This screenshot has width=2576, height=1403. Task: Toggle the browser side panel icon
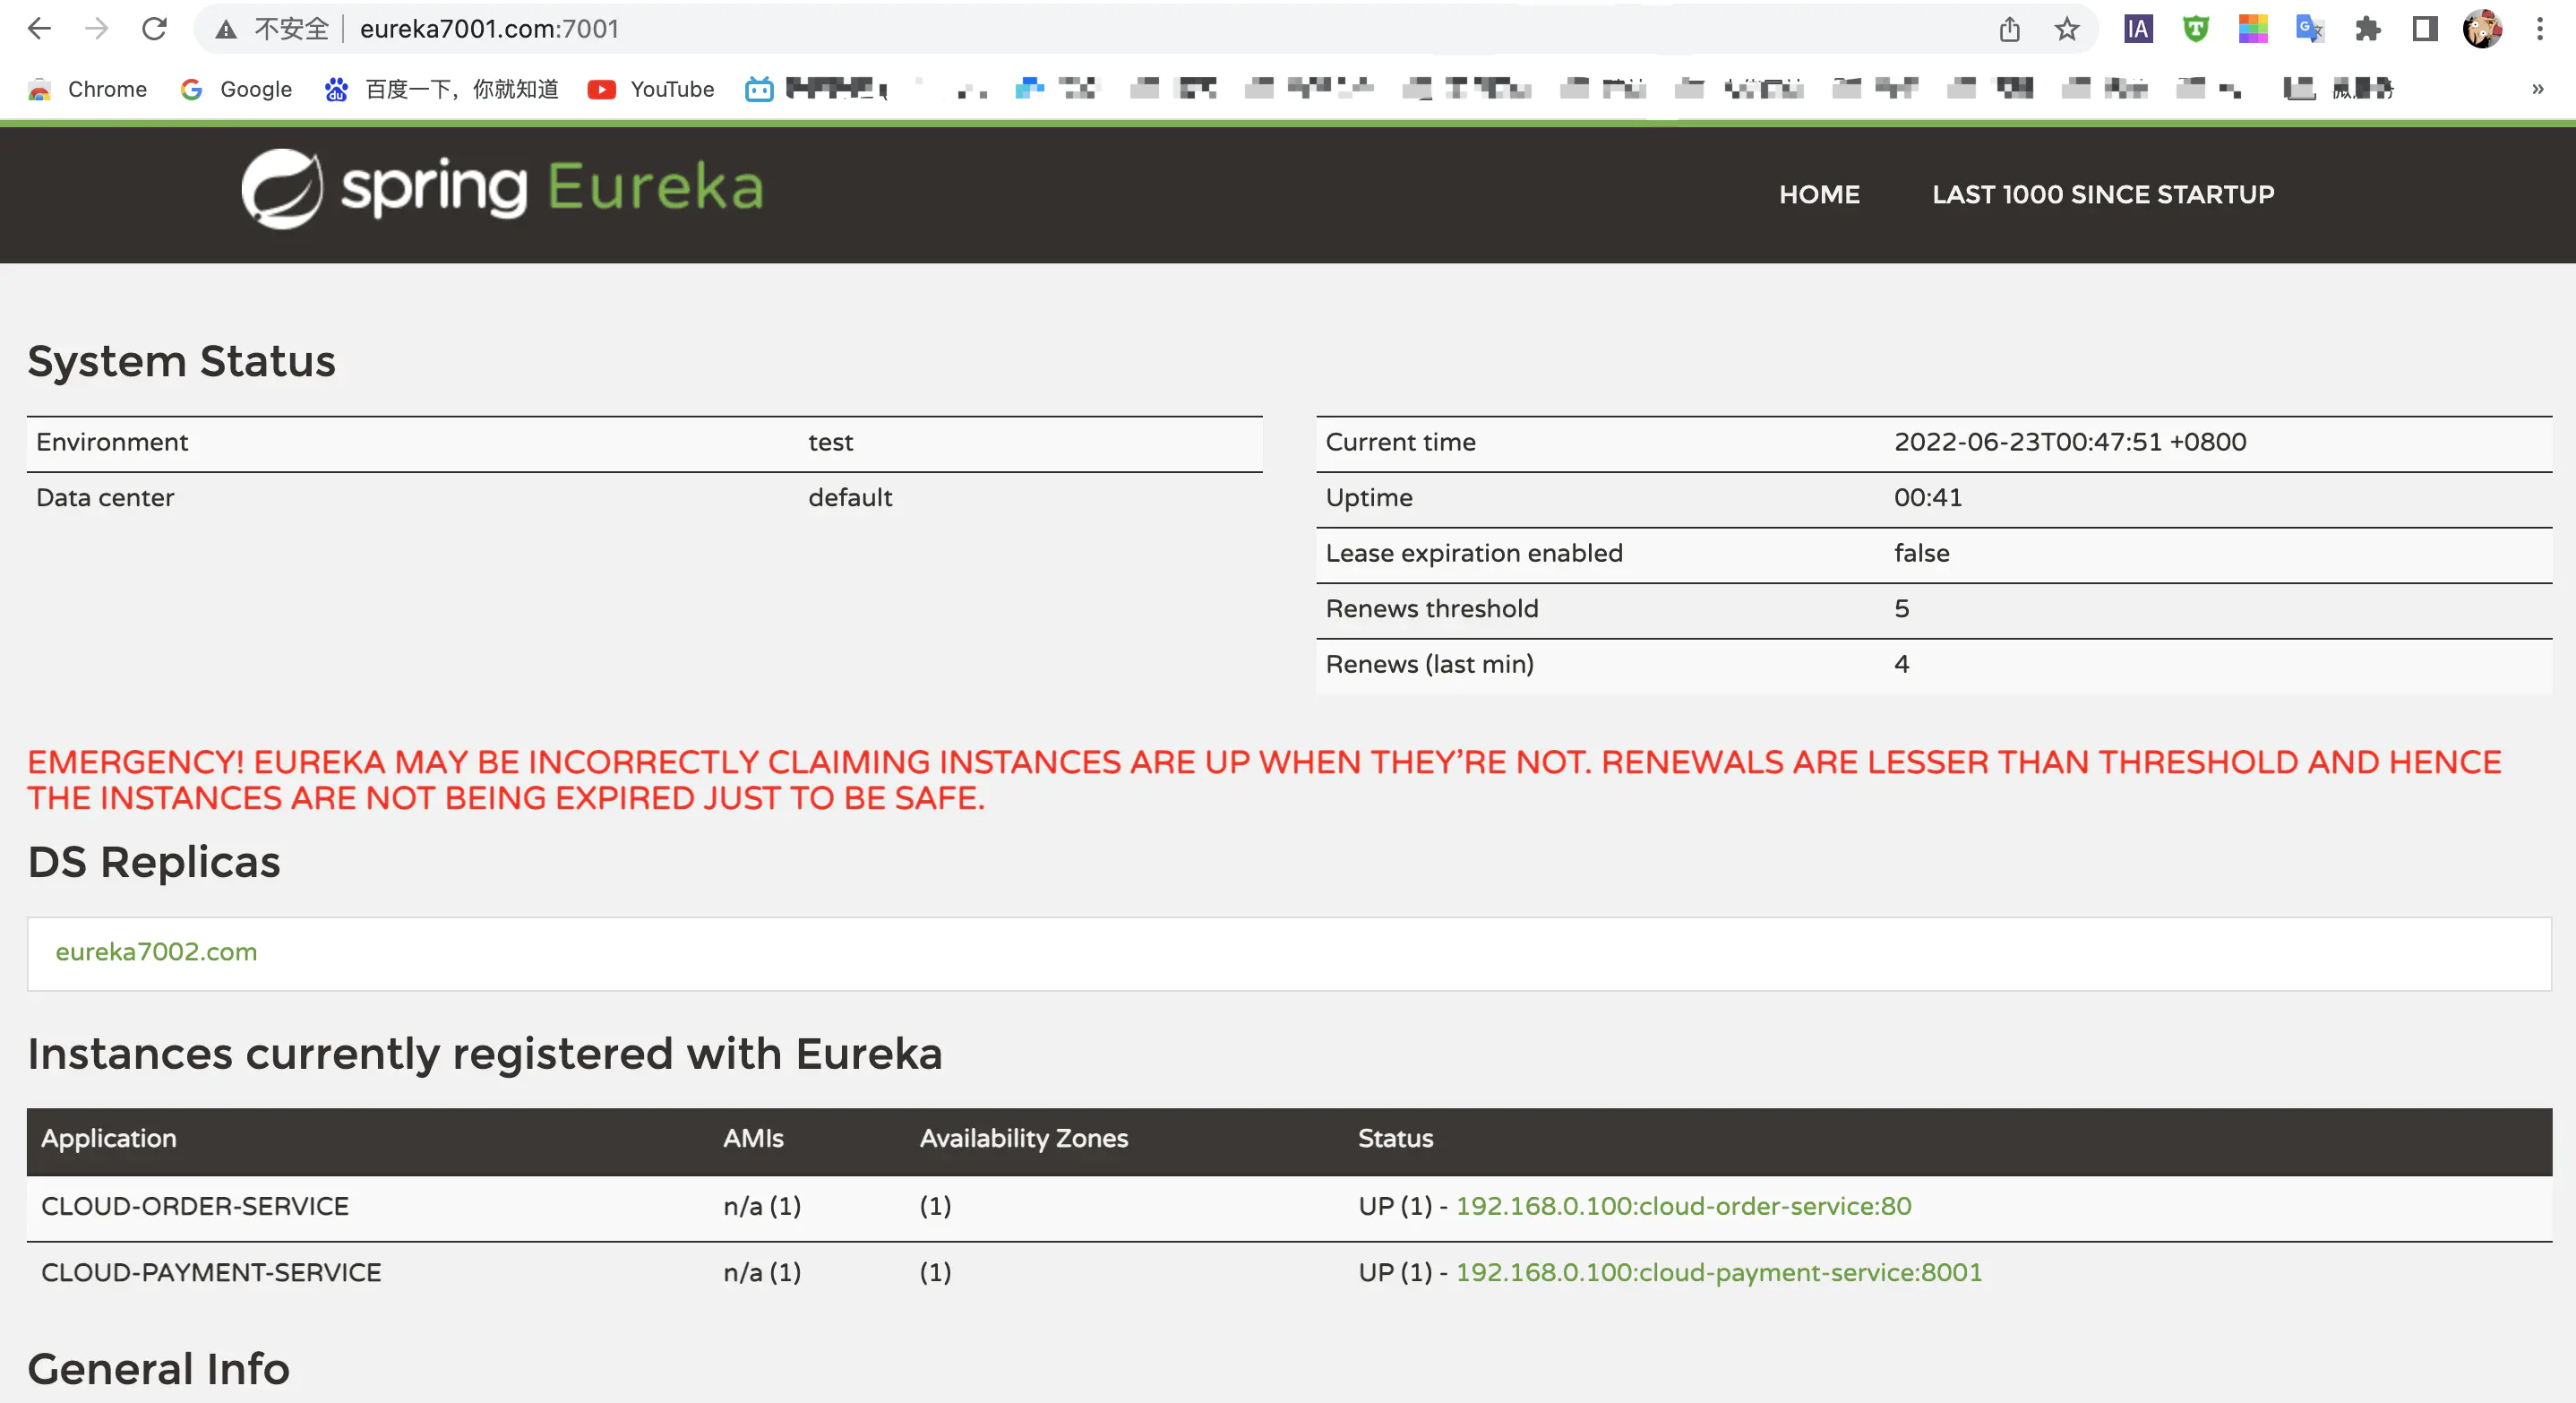coord(2425,29)
